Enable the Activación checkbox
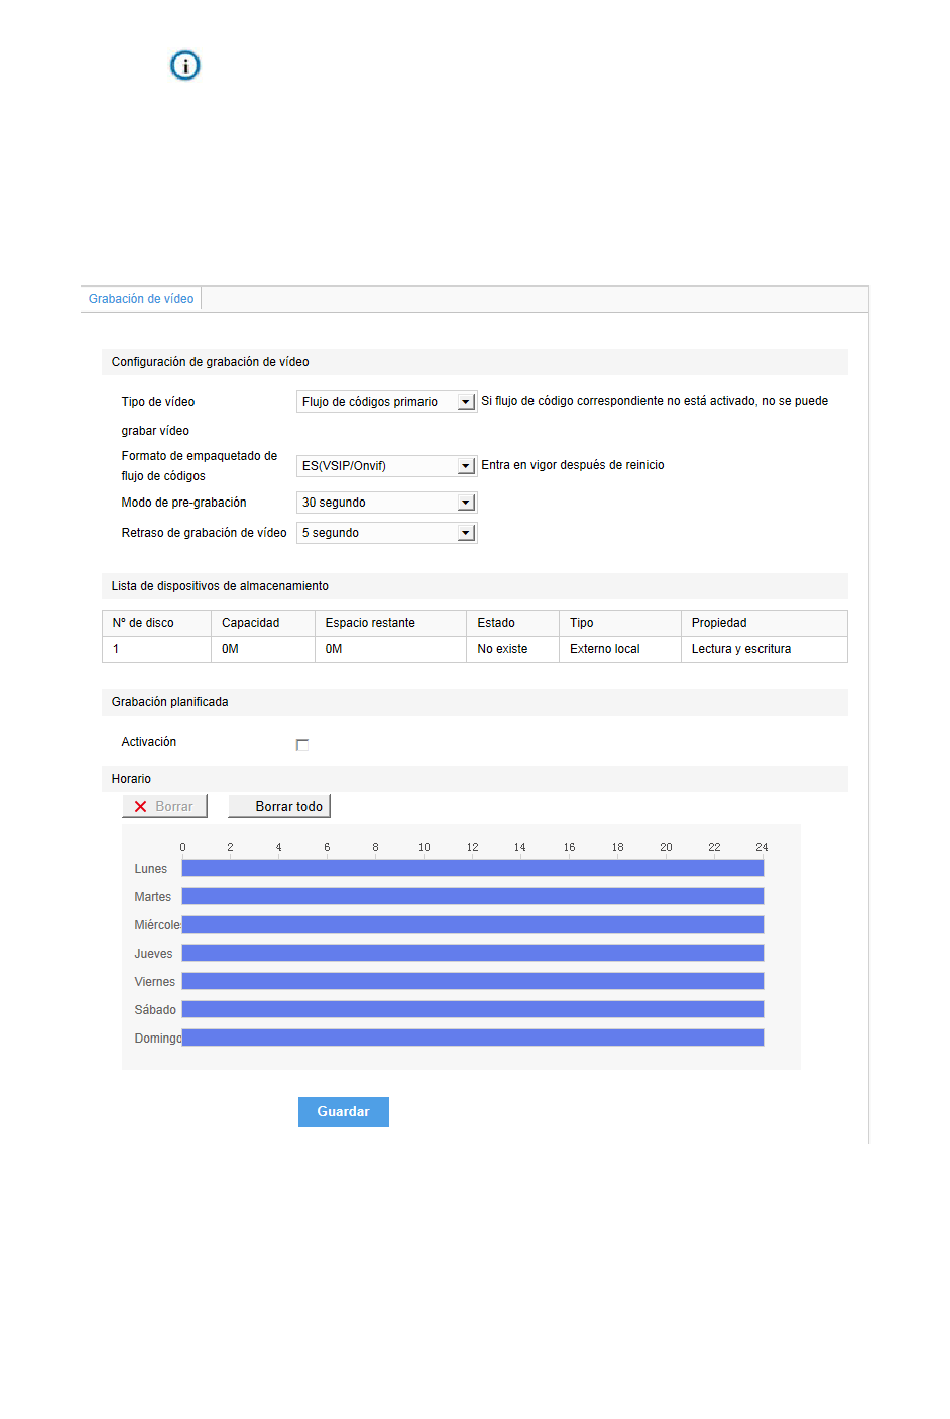 point(302,745)
